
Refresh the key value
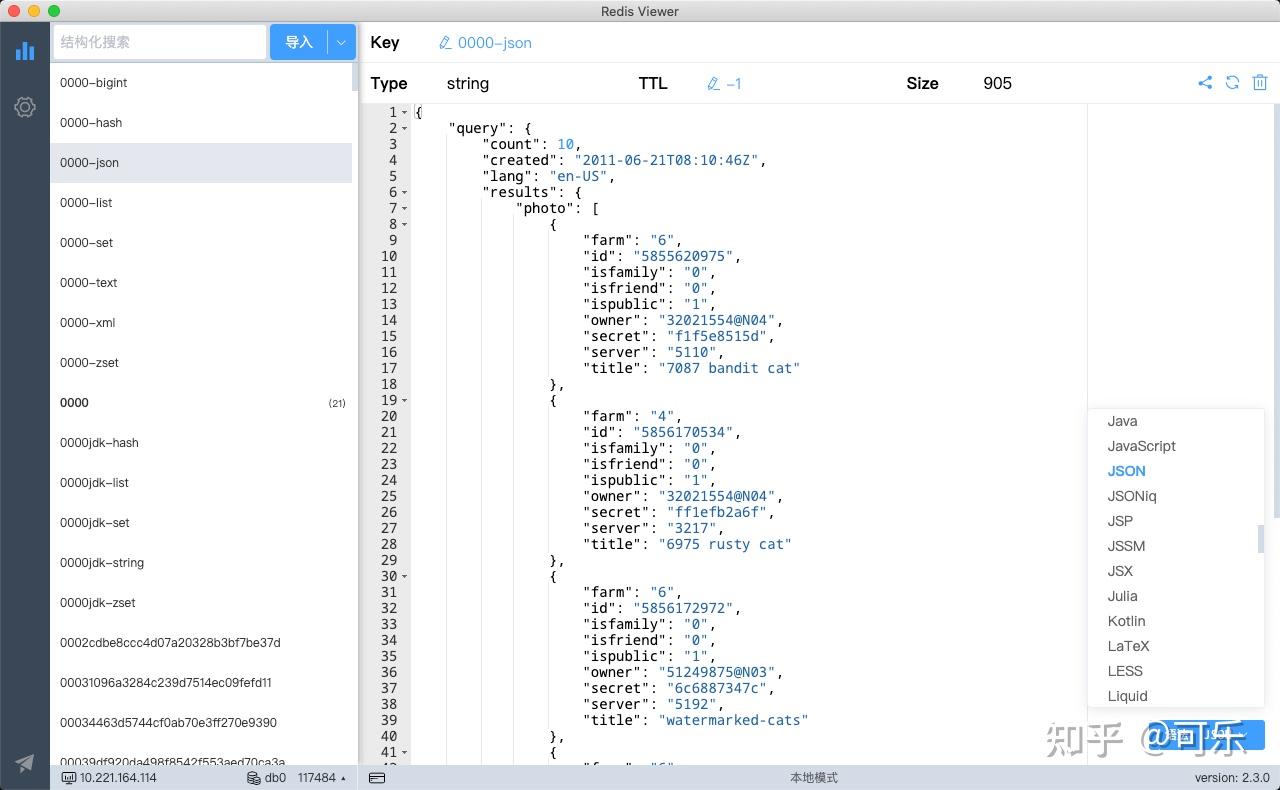click(1232, 83)
